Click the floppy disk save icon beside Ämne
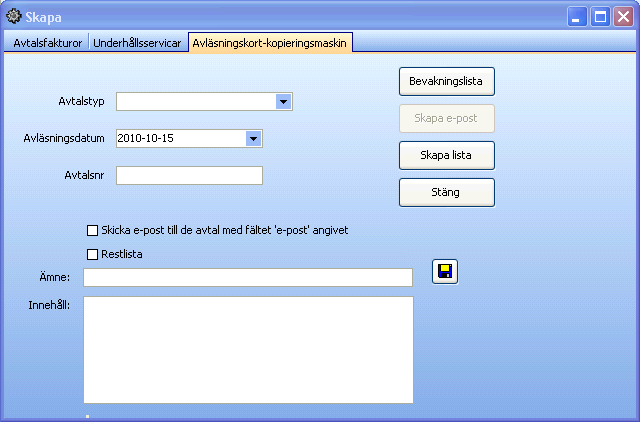 pyautogui.click(x=444, y=272)
